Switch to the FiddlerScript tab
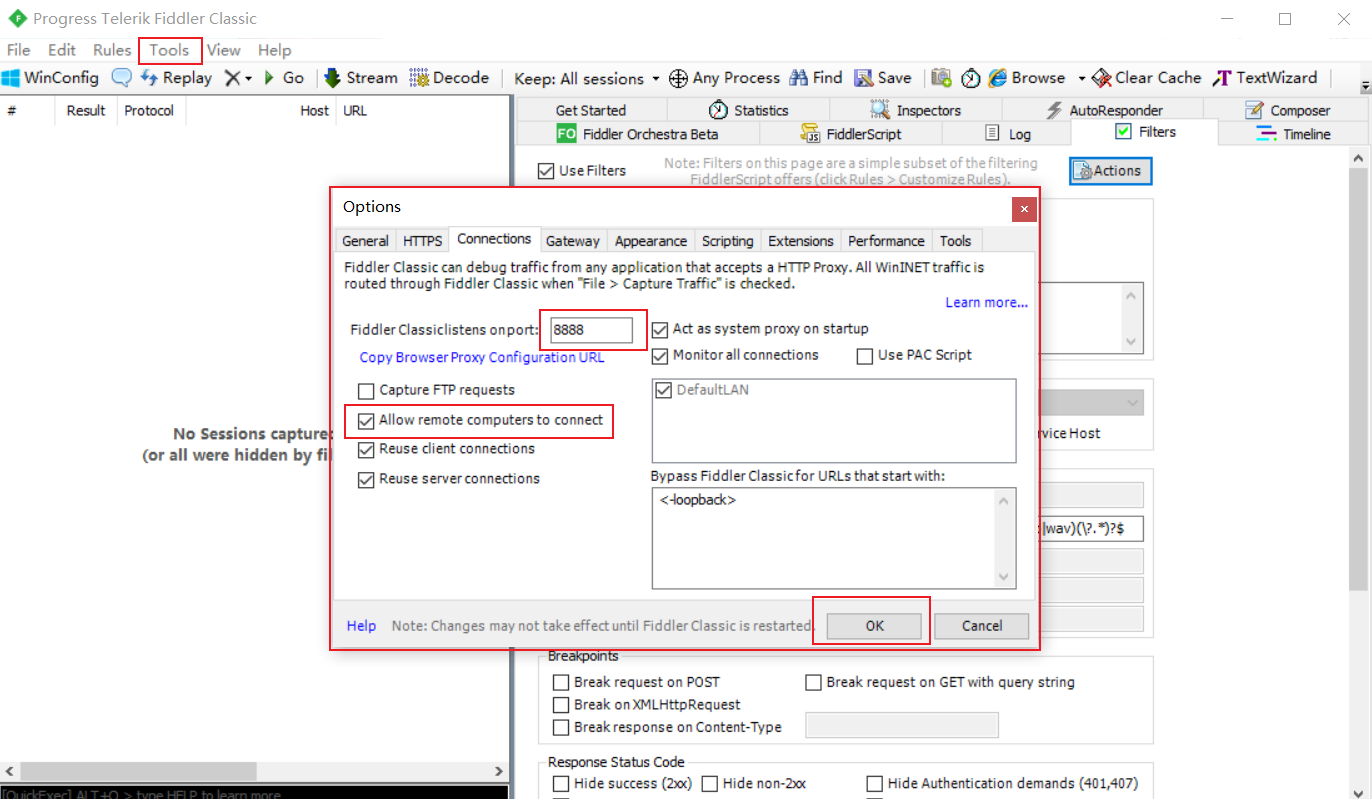This screenshot has width=1372, height=799. click(x=851, y=134)
